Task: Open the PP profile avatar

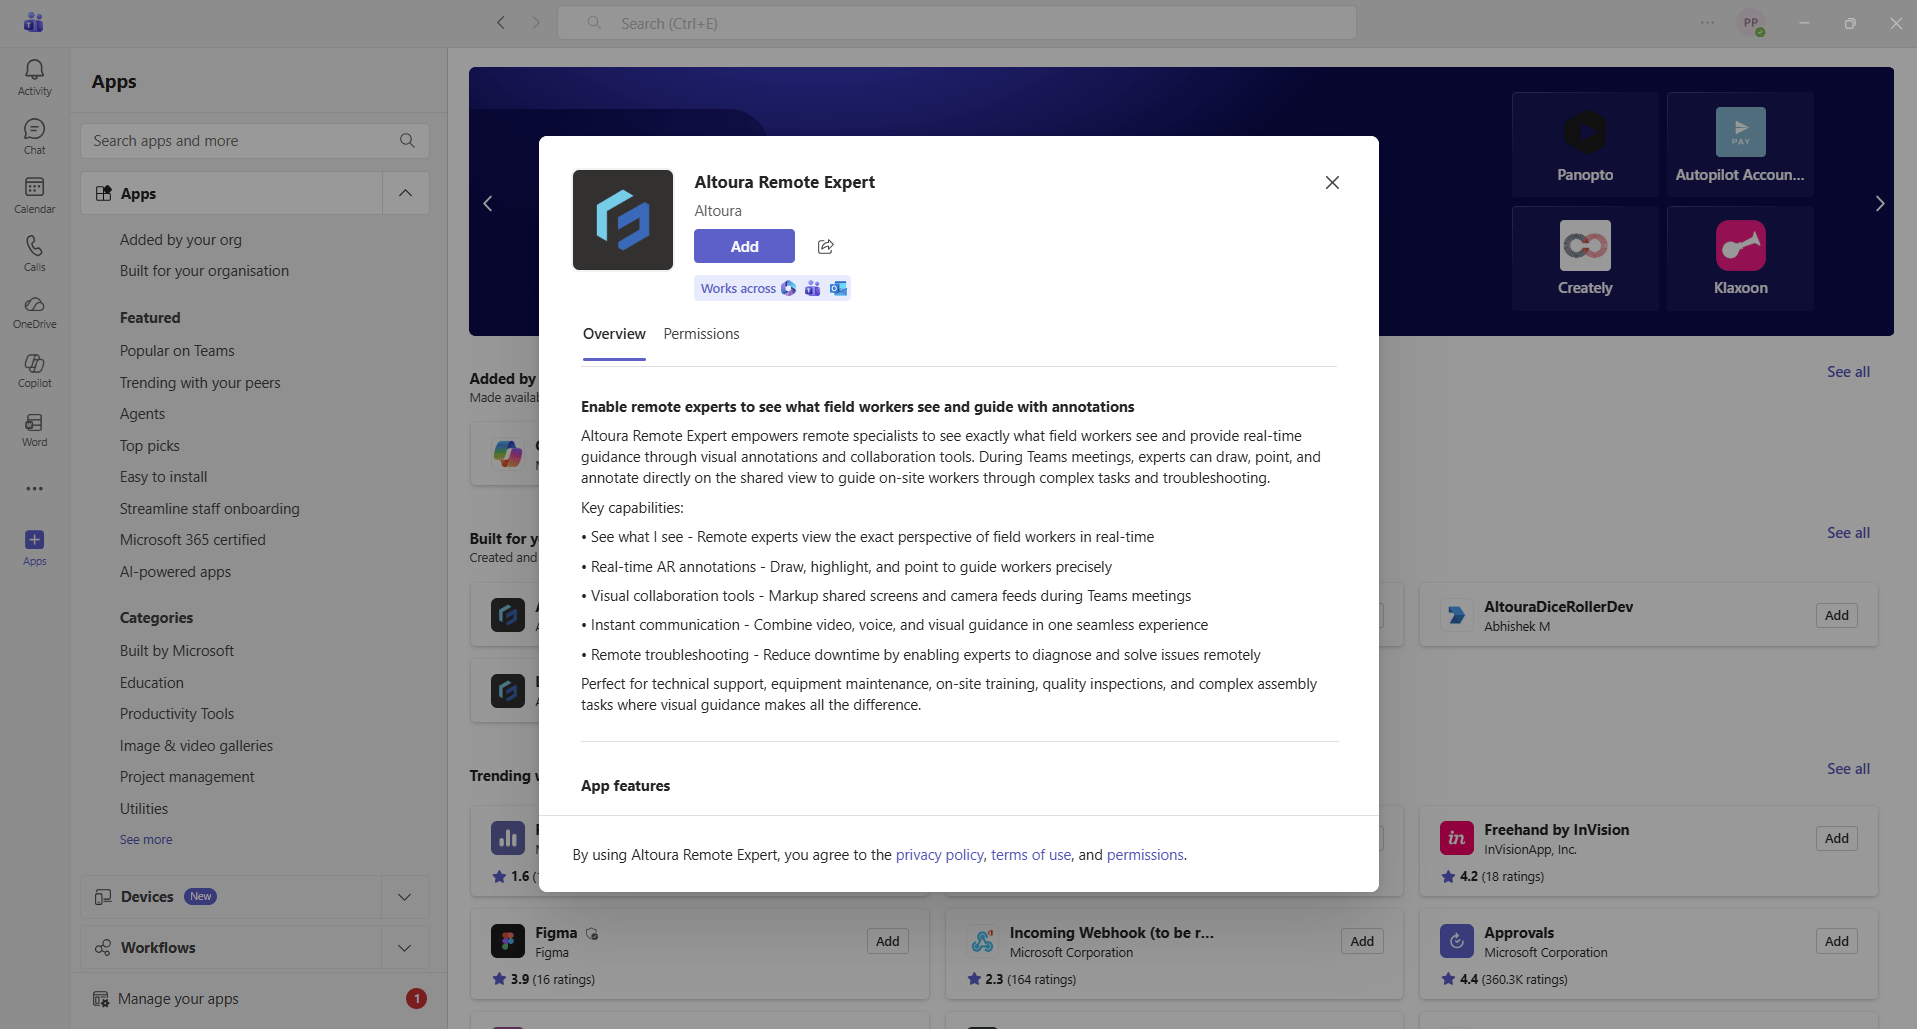Action: coord(1751,23)
